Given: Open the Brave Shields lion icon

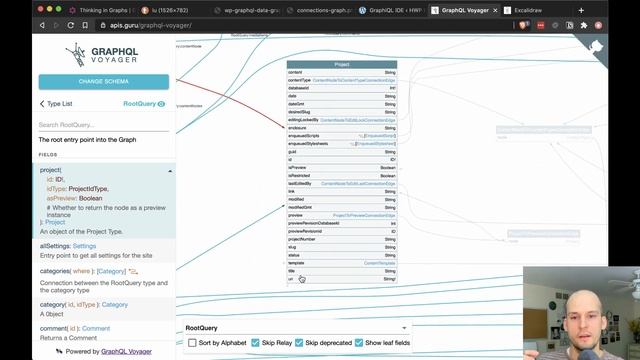Looking at the screenshot, I should (524, 25).
